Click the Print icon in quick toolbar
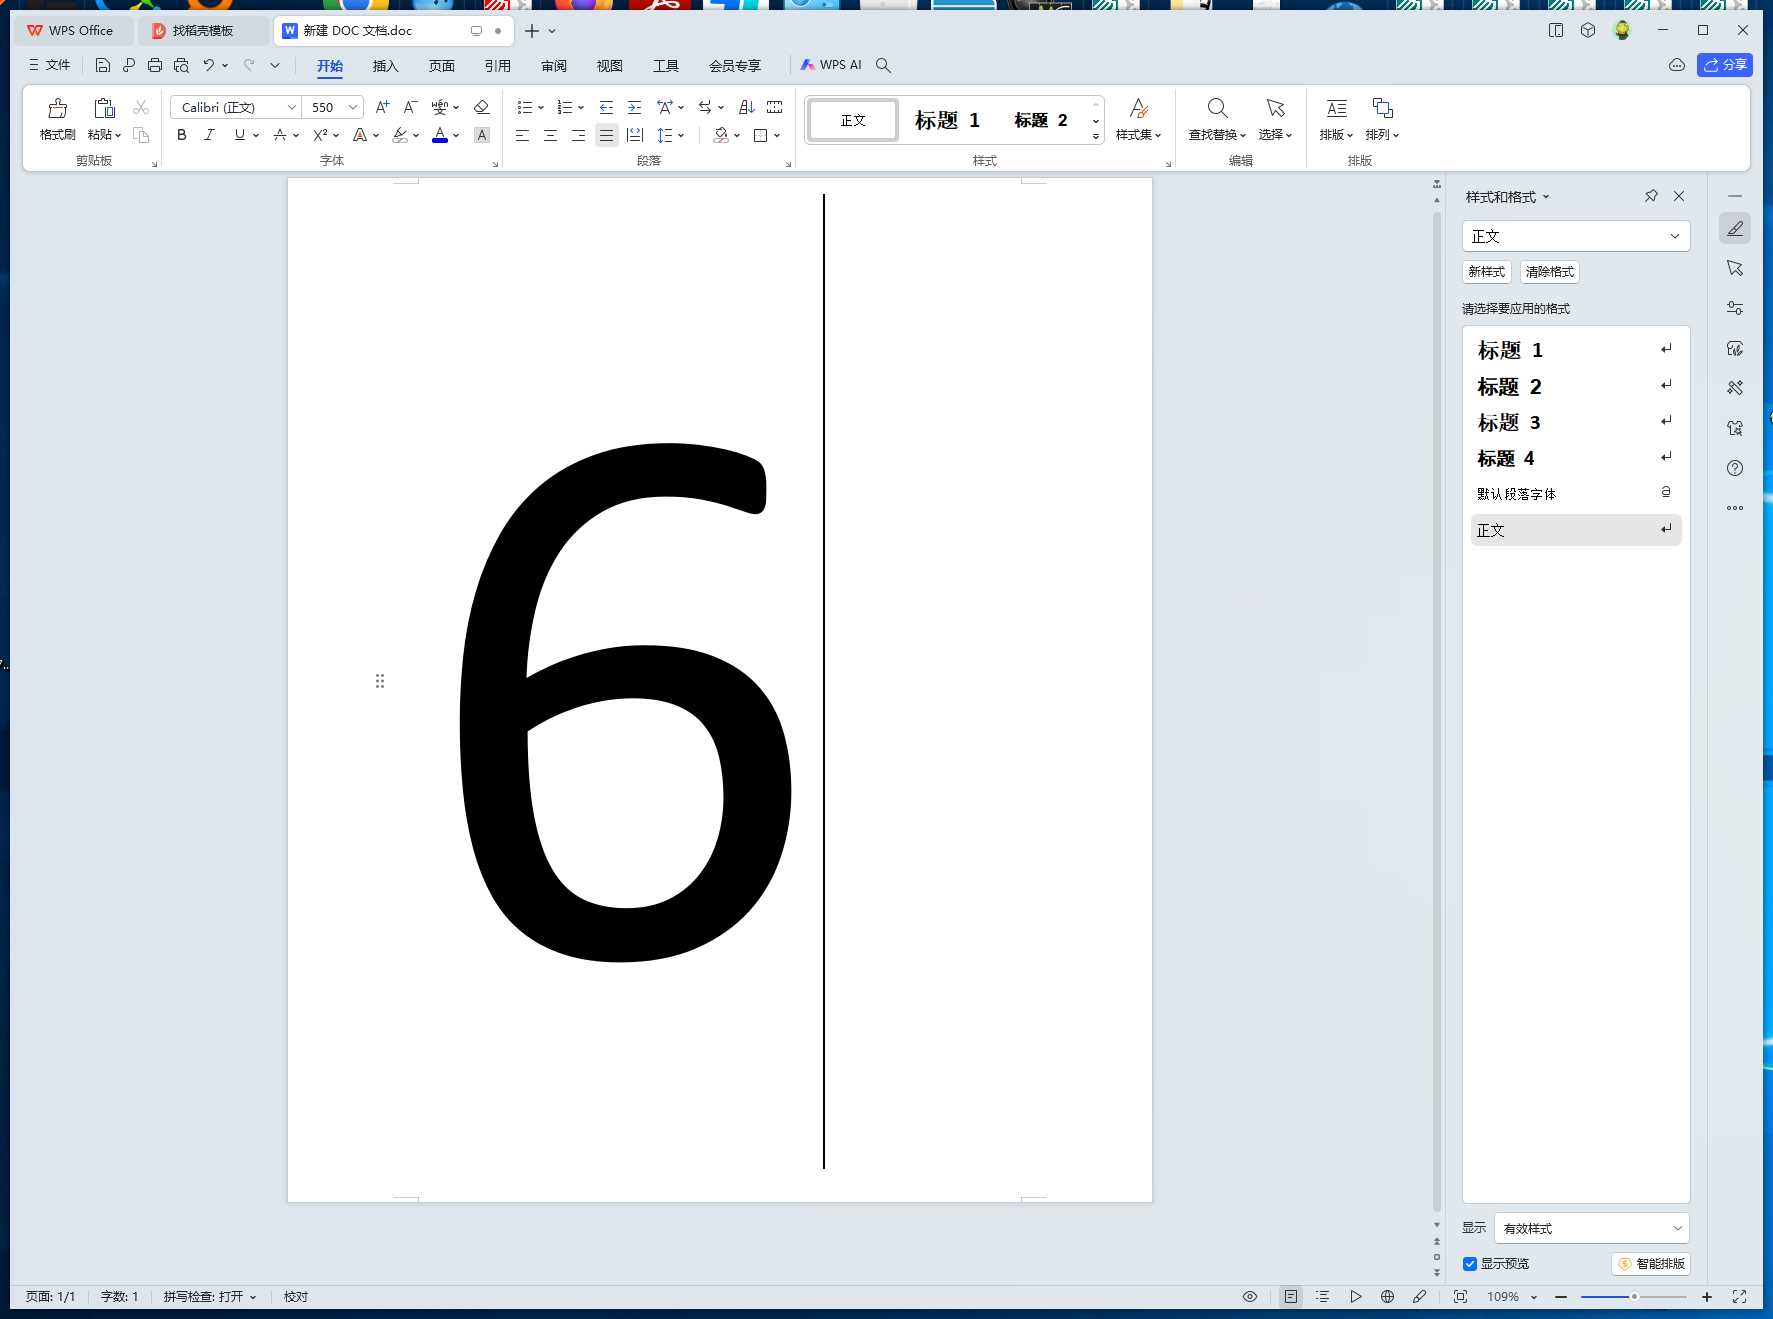The height and width of the screenshot is (1319, 1773). (x=154, y=65)
